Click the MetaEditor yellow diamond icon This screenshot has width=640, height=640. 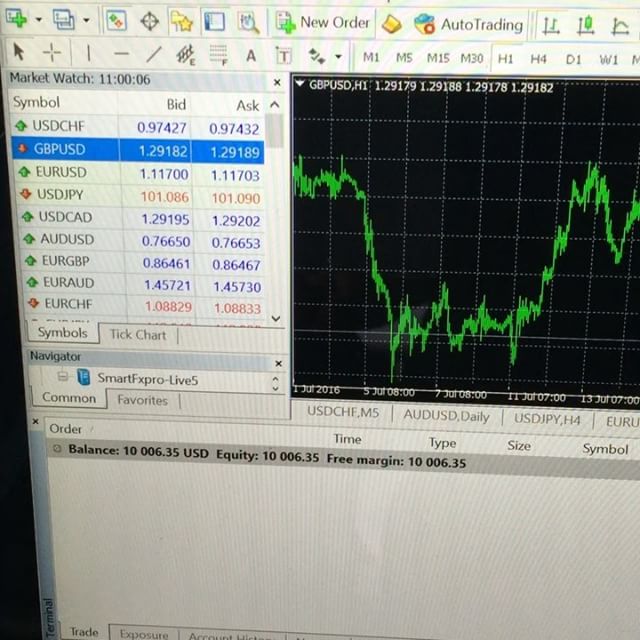(391, 24)
